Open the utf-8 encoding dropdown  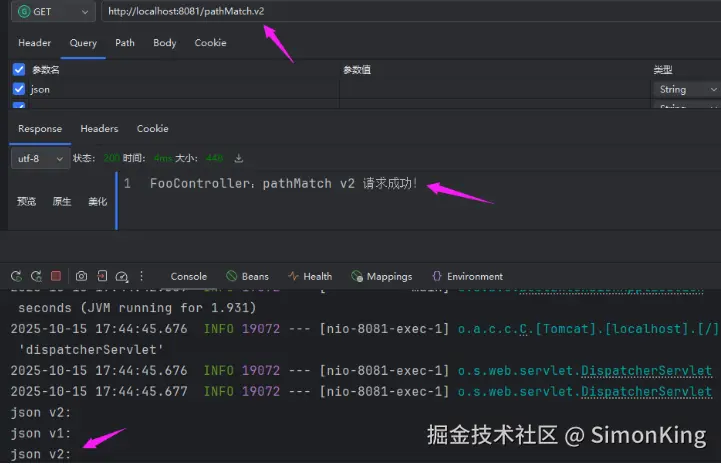click(40, 159)
